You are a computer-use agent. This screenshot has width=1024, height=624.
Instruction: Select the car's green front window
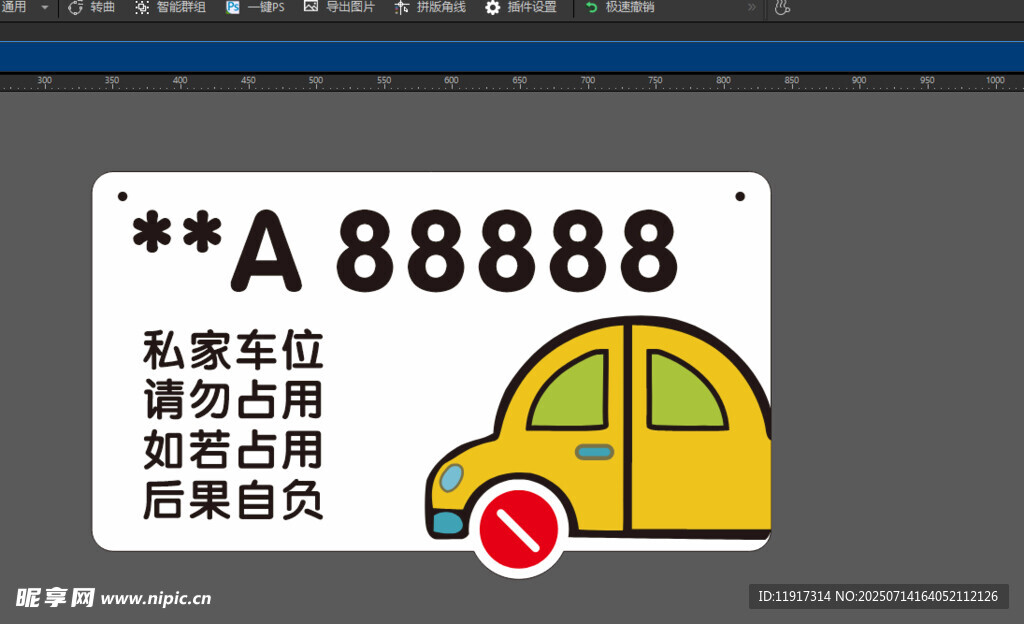point(568,392)
